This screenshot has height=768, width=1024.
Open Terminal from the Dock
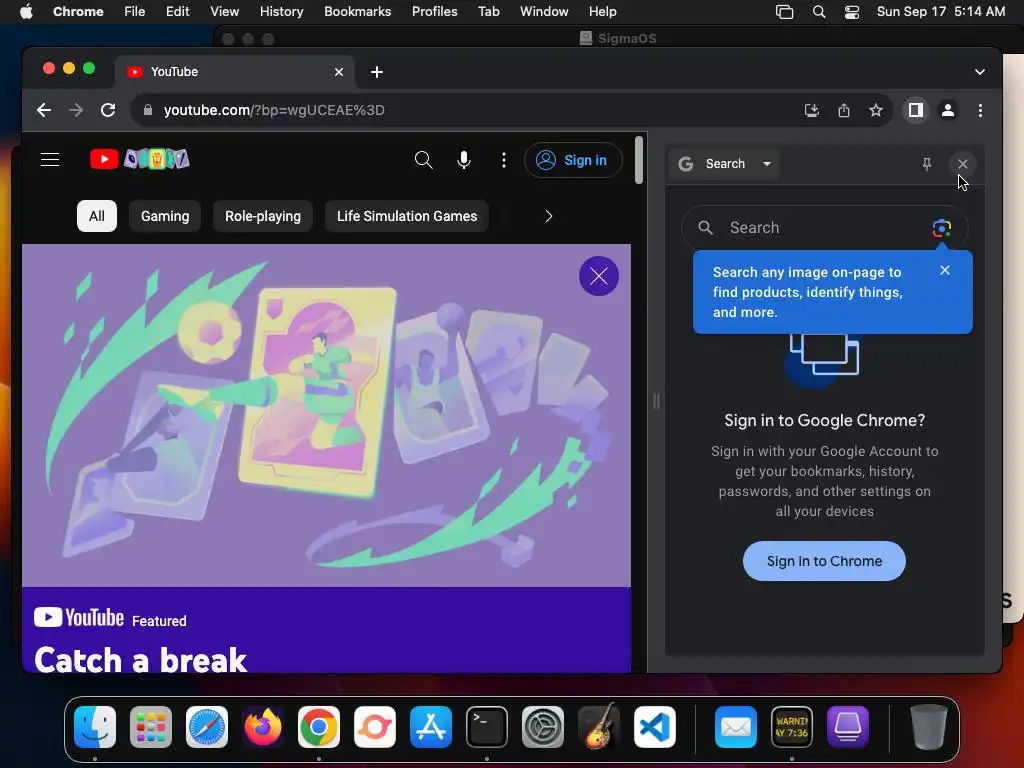click(x=487, y=727)
